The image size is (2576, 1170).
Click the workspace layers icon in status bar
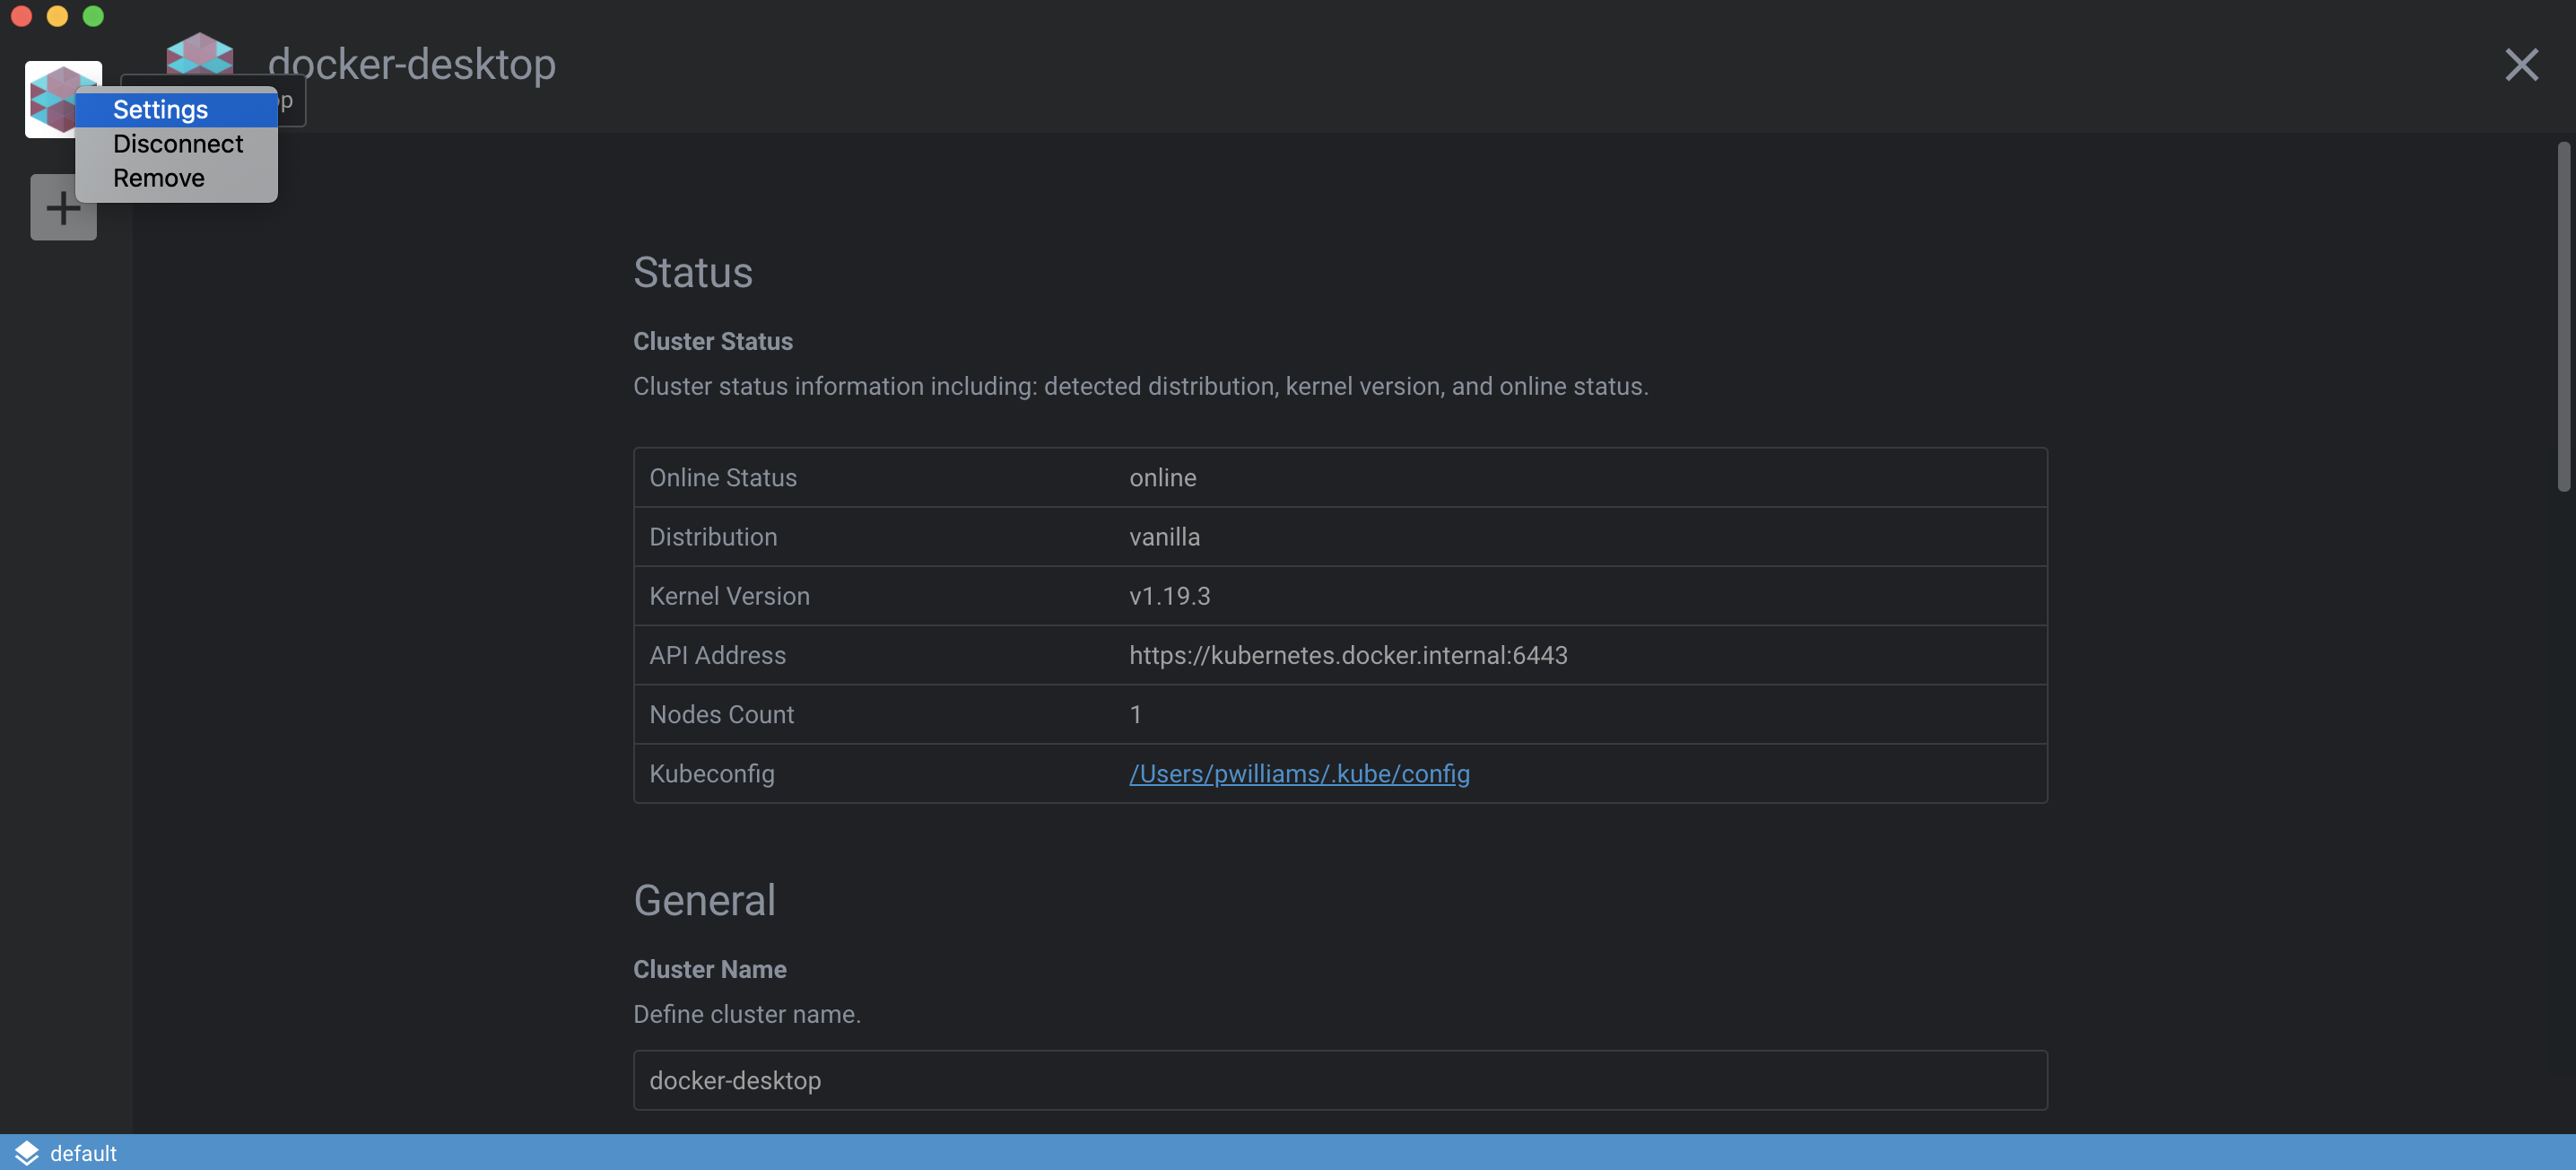(x=25, y=1152)
